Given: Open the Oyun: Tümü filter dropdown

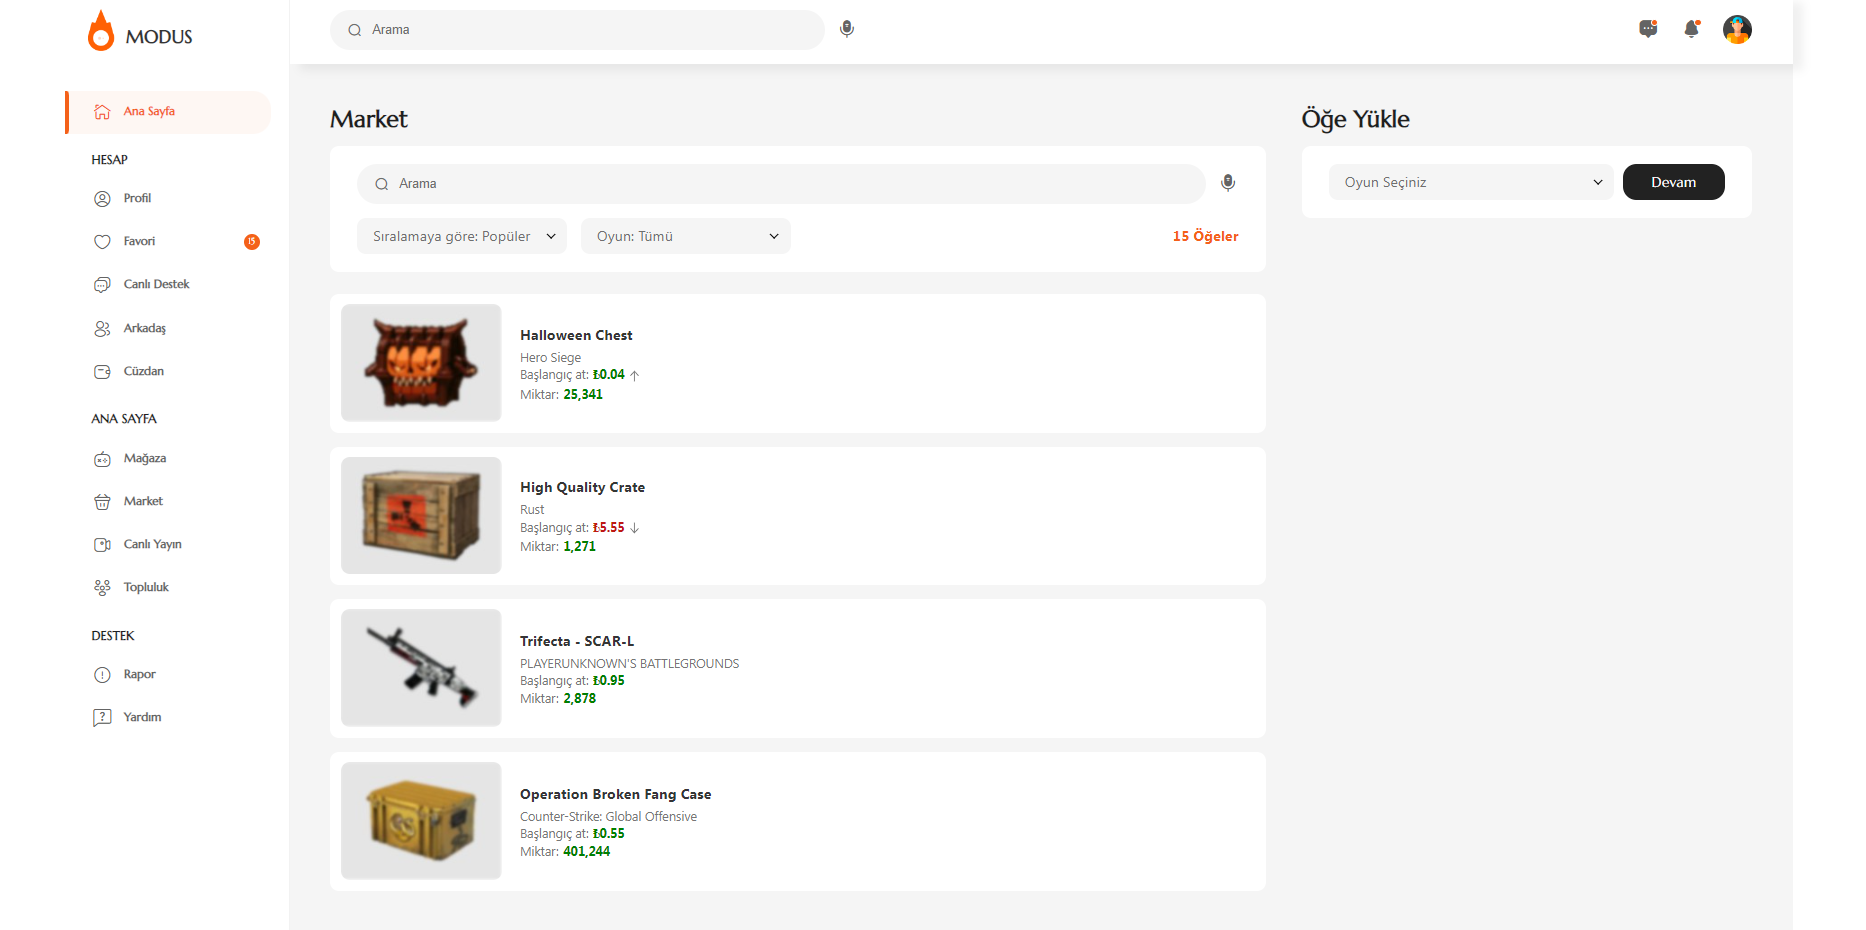Looking at the screenshot, I should (686, 236).
